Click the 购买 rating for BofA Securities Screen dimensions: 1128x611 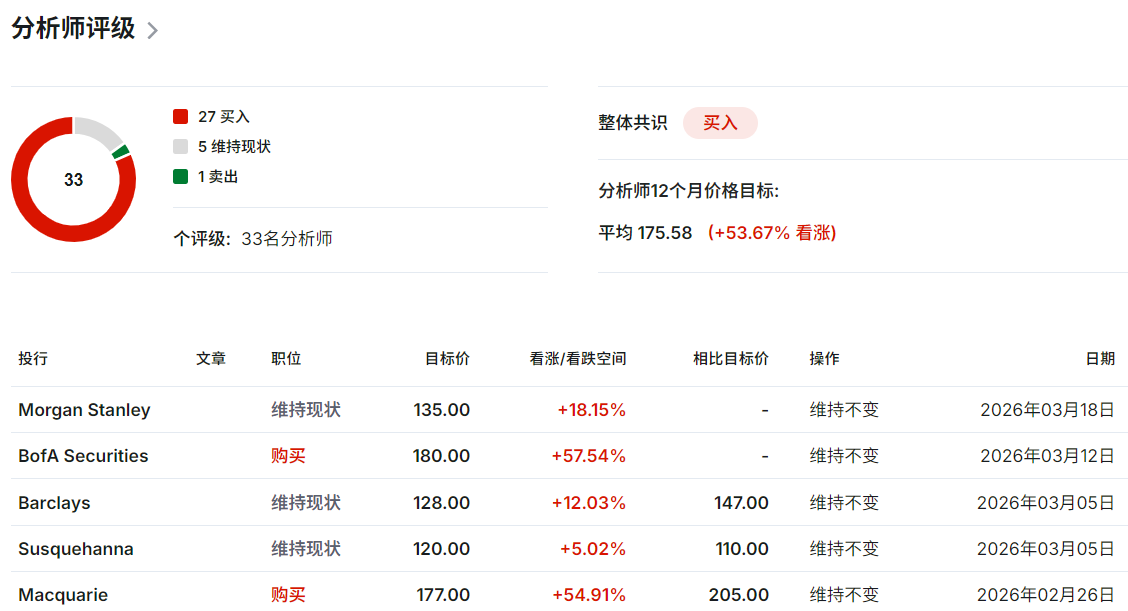pyautogui.click(x=286, y=455)
